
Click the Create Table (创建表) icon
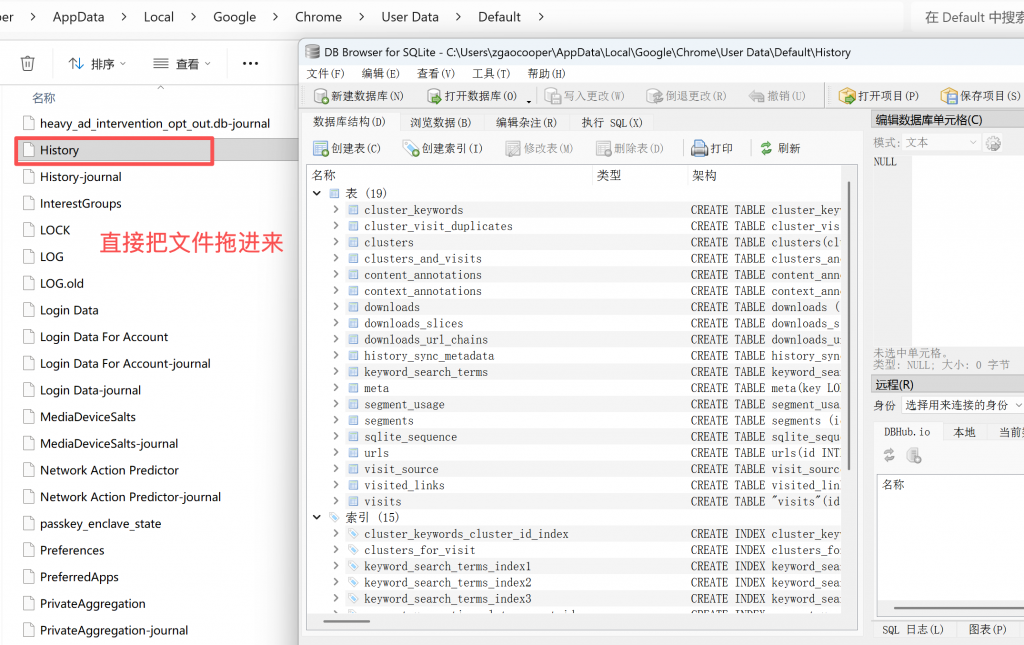(x=321, y=148)
